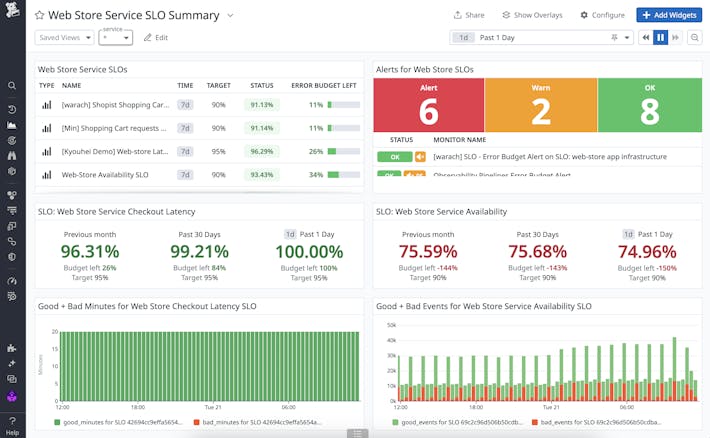Open the Configure menu
Screen dimensions: 710x438
601,15
